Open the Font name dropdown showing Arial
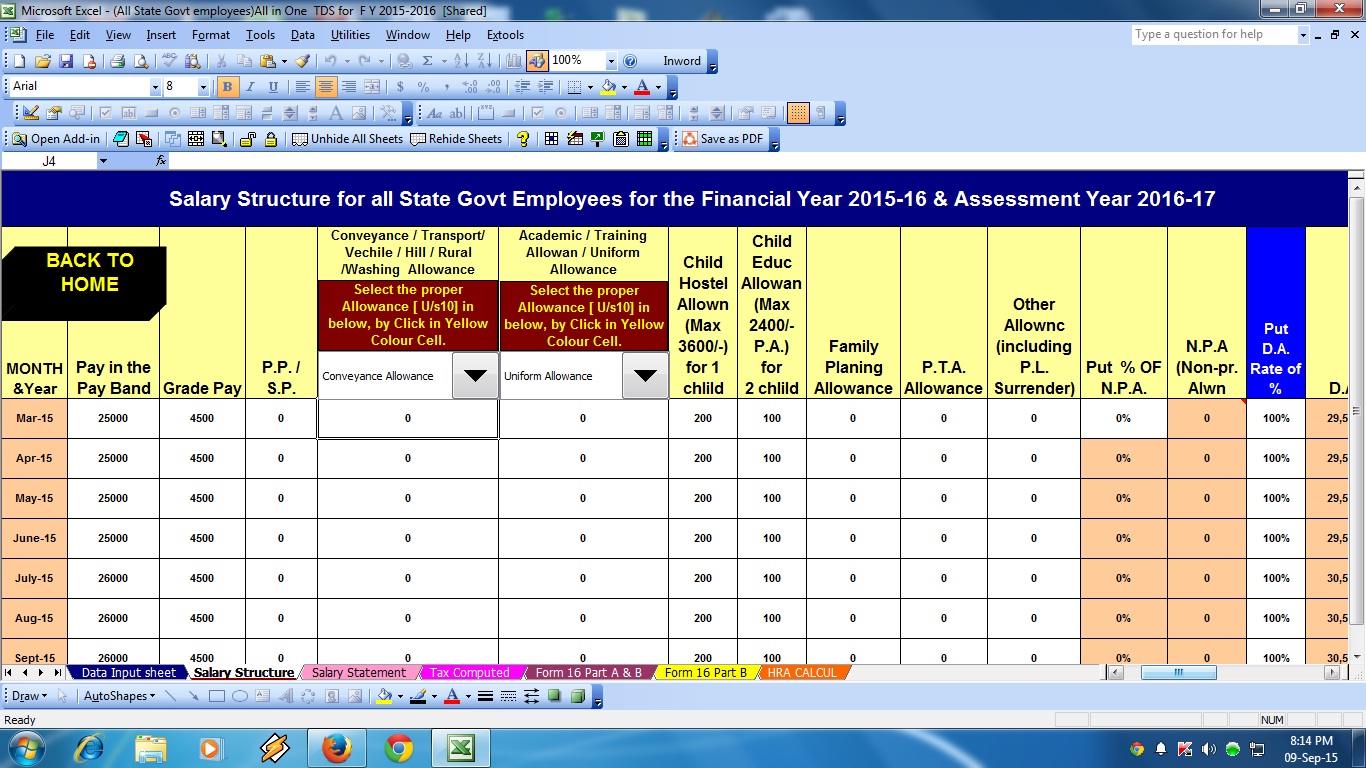Screen dimensions: 1366x768 [x=155, y=87]
